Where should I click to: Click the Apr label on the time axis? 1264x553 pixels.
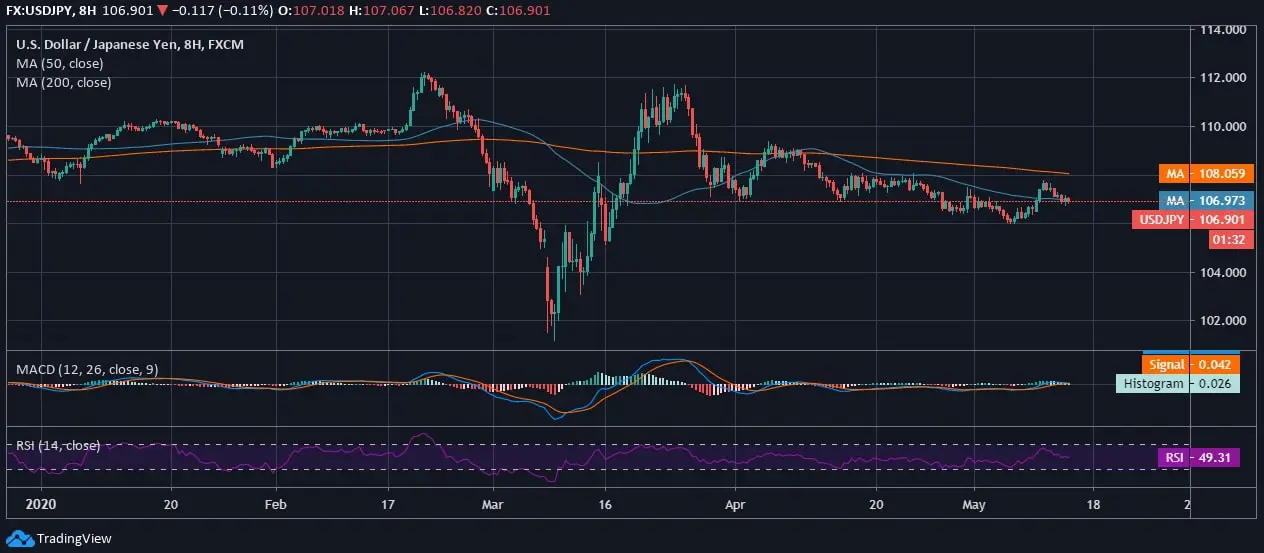pyautogui.click(x=735, y=504)
